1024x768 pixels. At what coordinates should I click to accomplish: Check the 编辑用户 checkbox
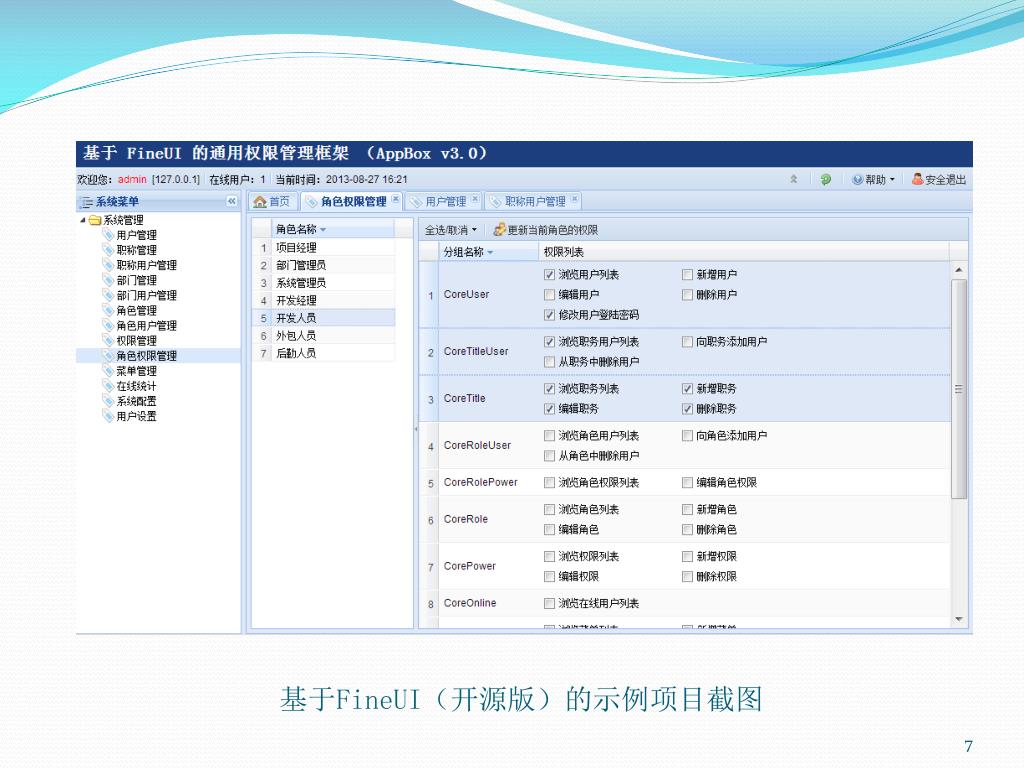[x=549, y=295]
